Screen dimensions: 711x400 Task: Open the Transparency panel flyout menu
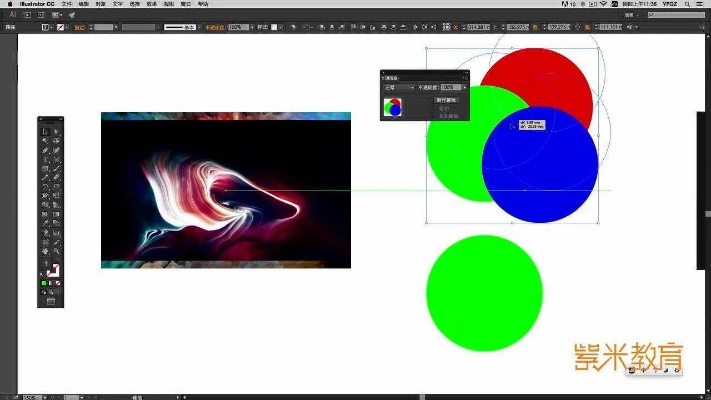click(465, 78)
